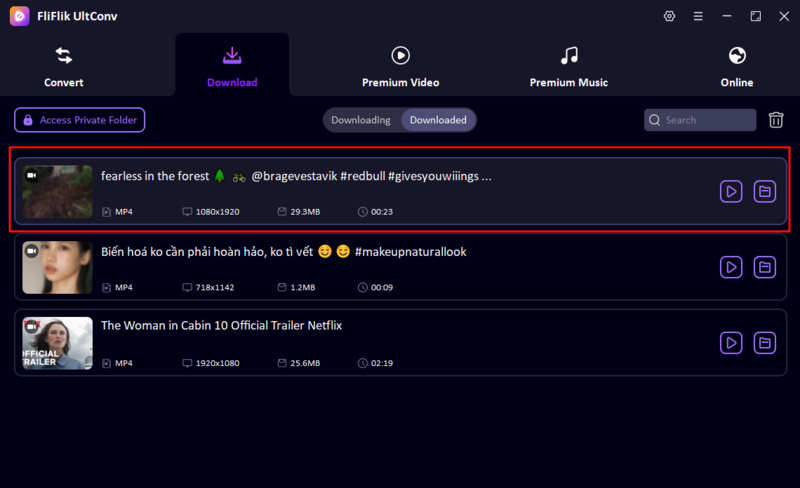Open the Online tab
Screen dimensions: 800x488
pyautogui.click(x=737, y=67)
